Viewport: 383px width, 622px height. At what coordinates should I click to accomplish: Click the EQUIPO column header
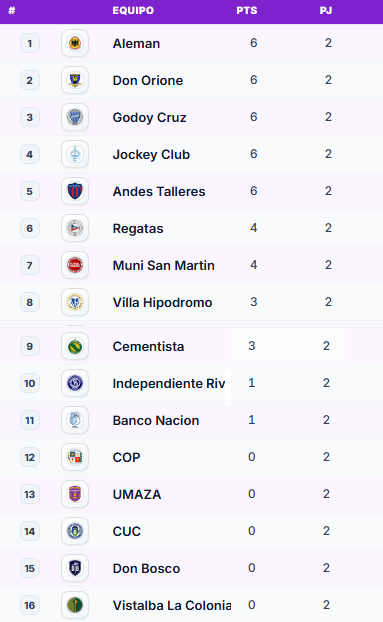(x=133, y=11)
